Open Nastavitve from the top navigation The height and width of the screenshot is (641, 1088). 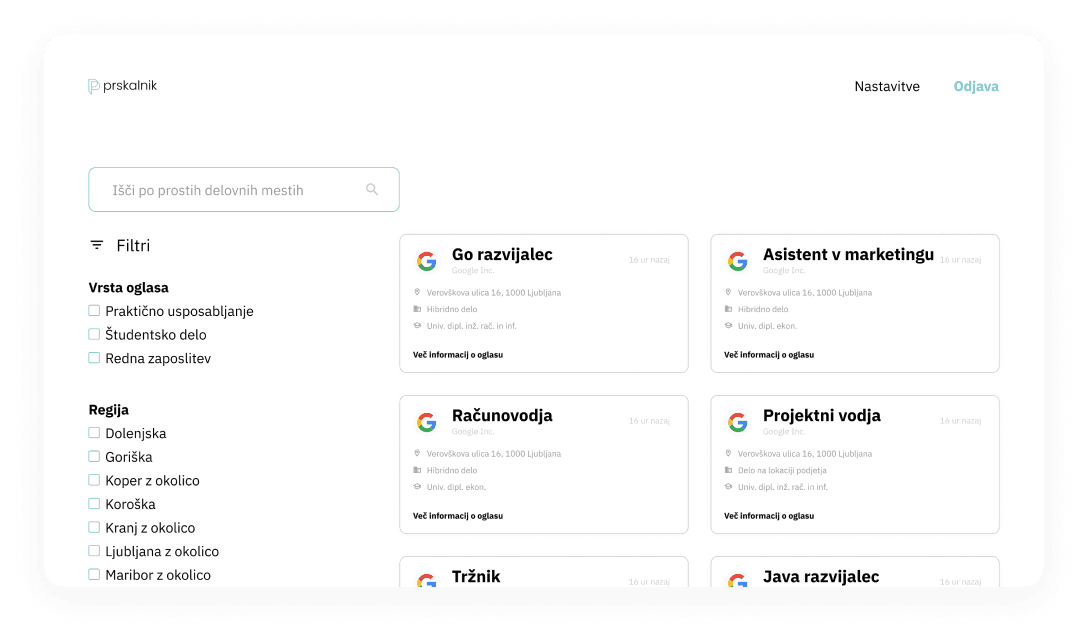point(887,86)
